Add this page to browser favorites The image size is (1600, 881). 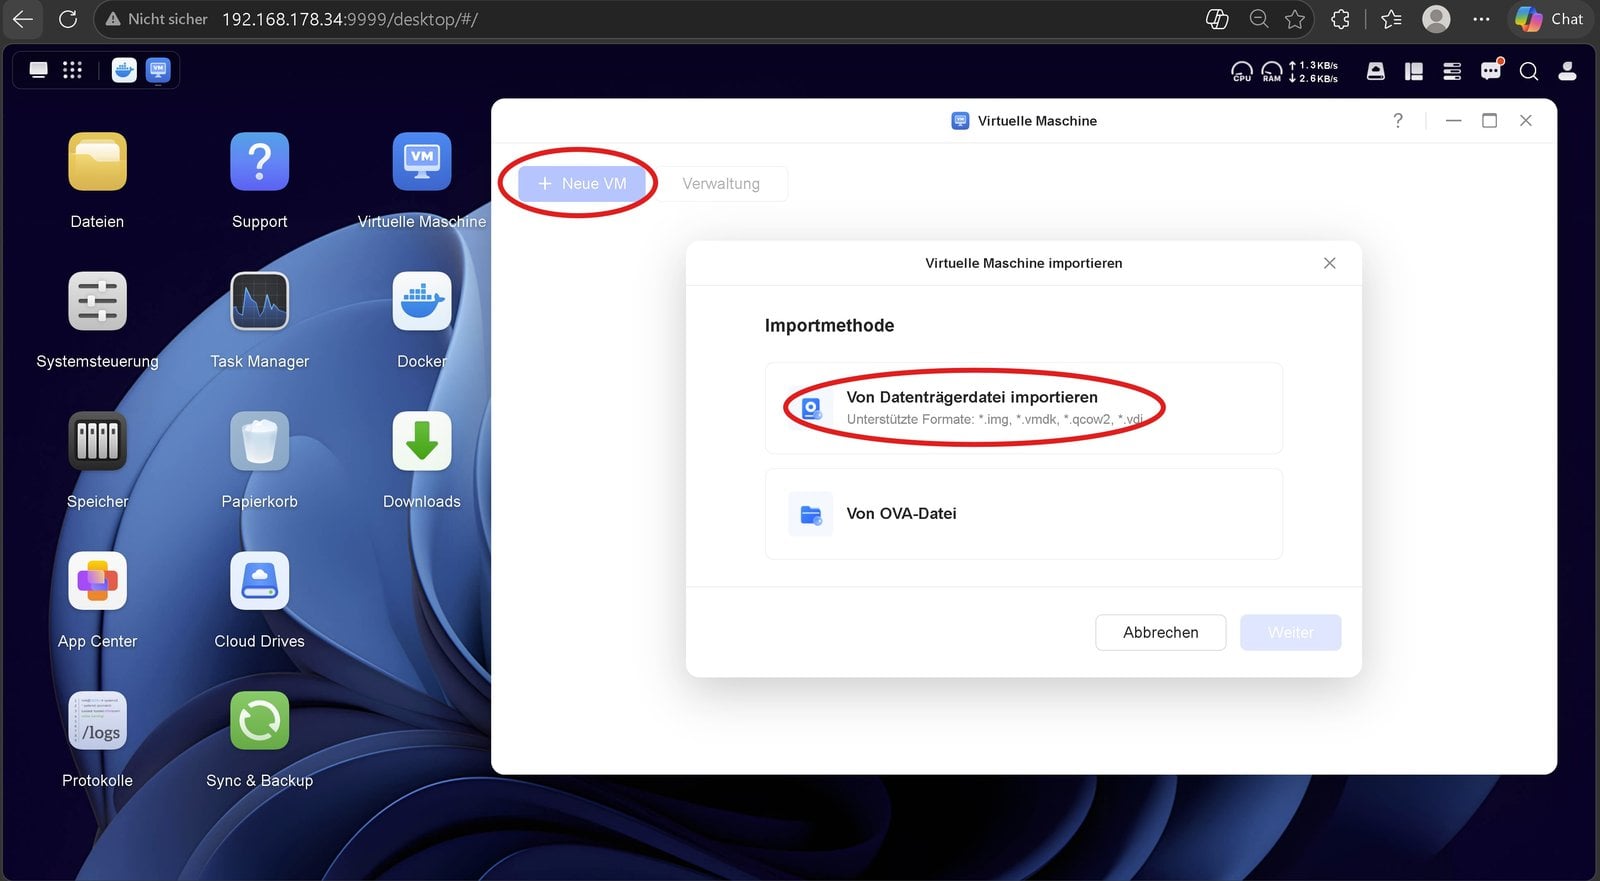click(x=1295, y=19)
